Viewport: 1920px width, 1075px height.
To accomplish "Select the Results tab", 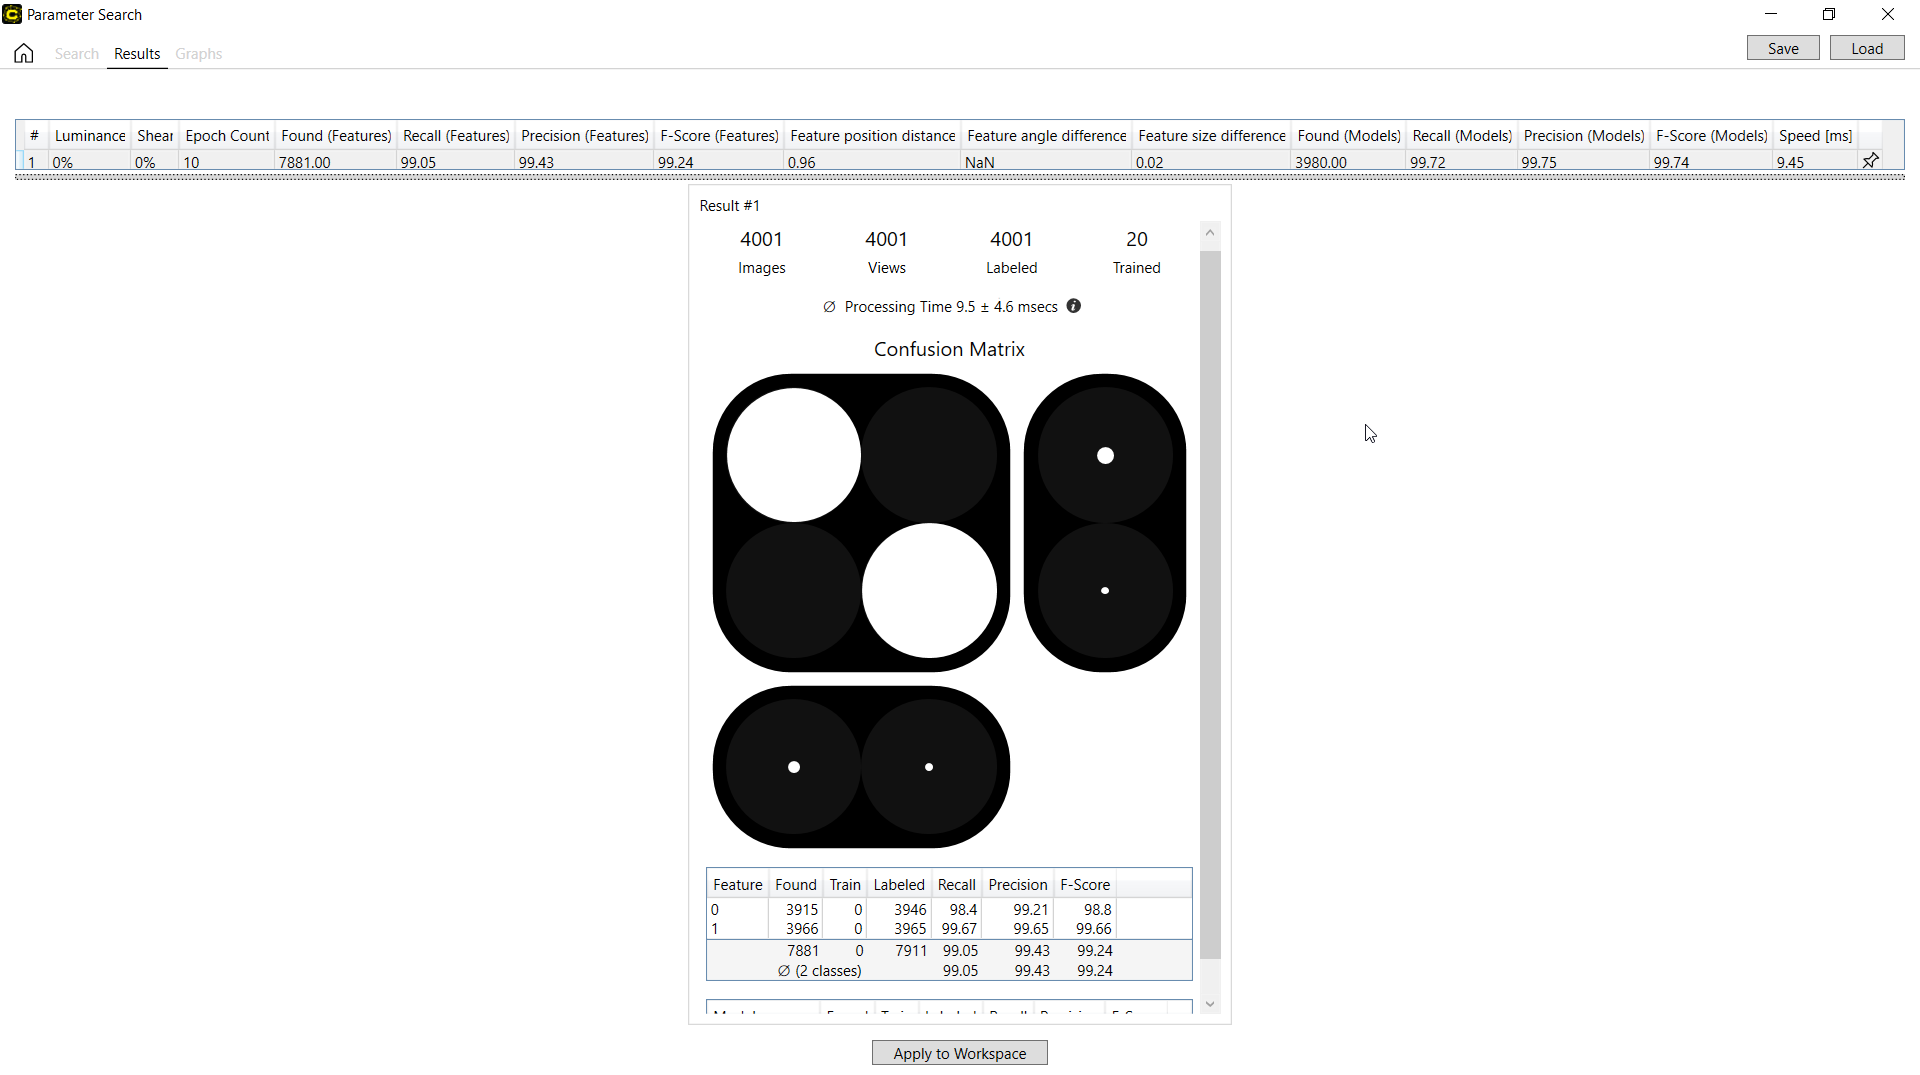I will 137,54.
